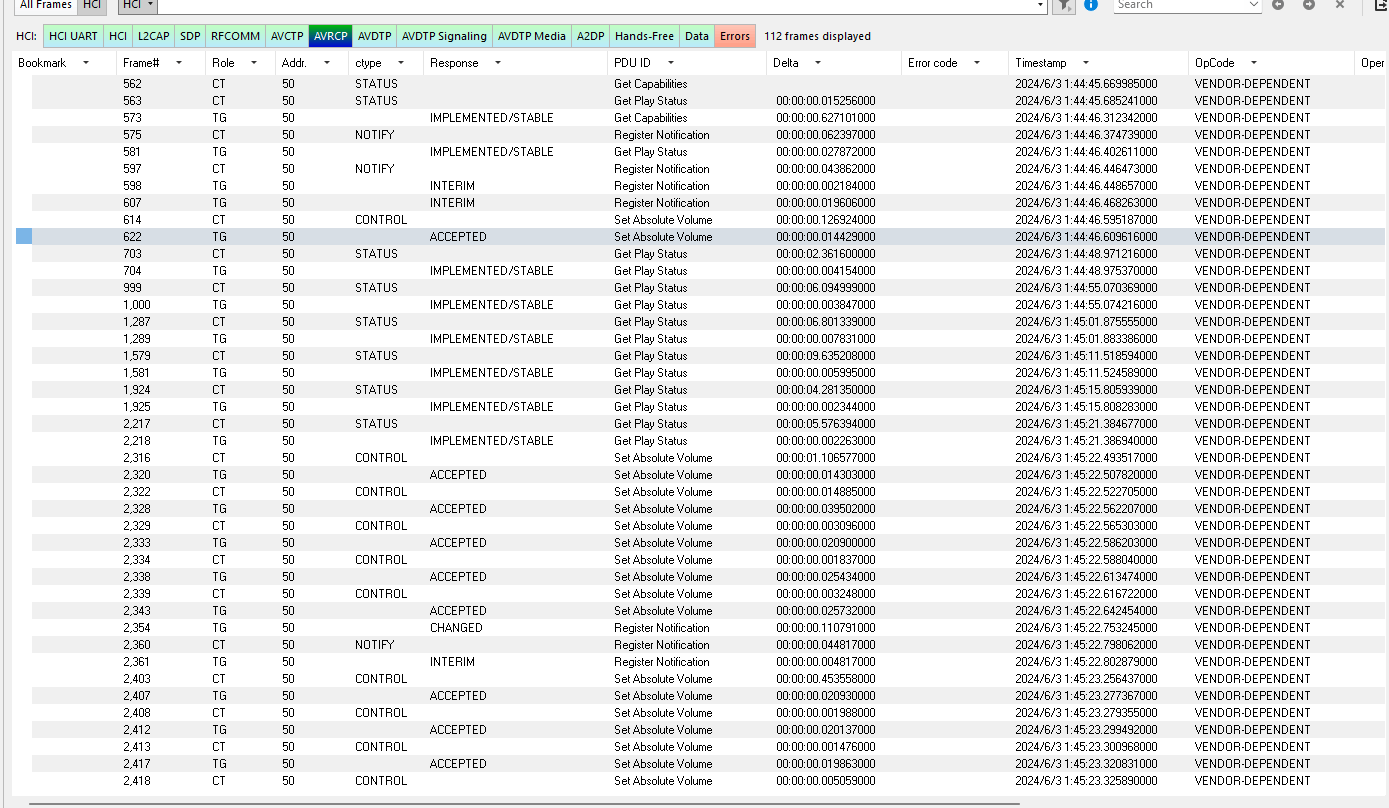Open the Bookmark column filter arrow
1389x808 pixels.
(85, 63)
